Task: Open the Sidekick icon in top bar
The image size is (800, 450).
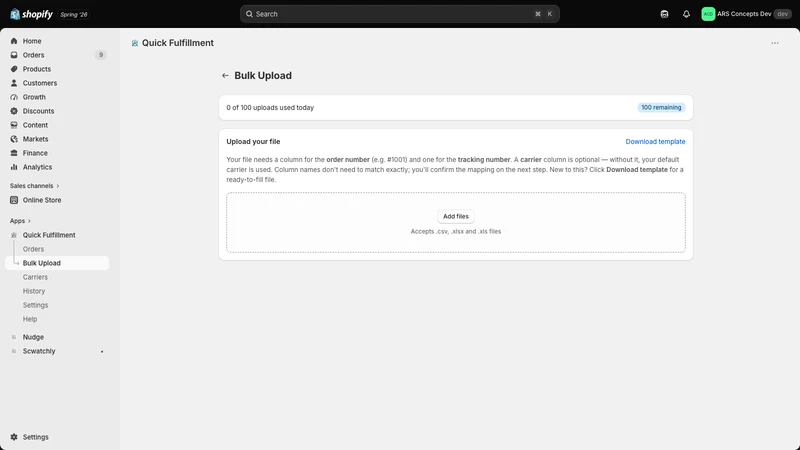Action: 664,14
